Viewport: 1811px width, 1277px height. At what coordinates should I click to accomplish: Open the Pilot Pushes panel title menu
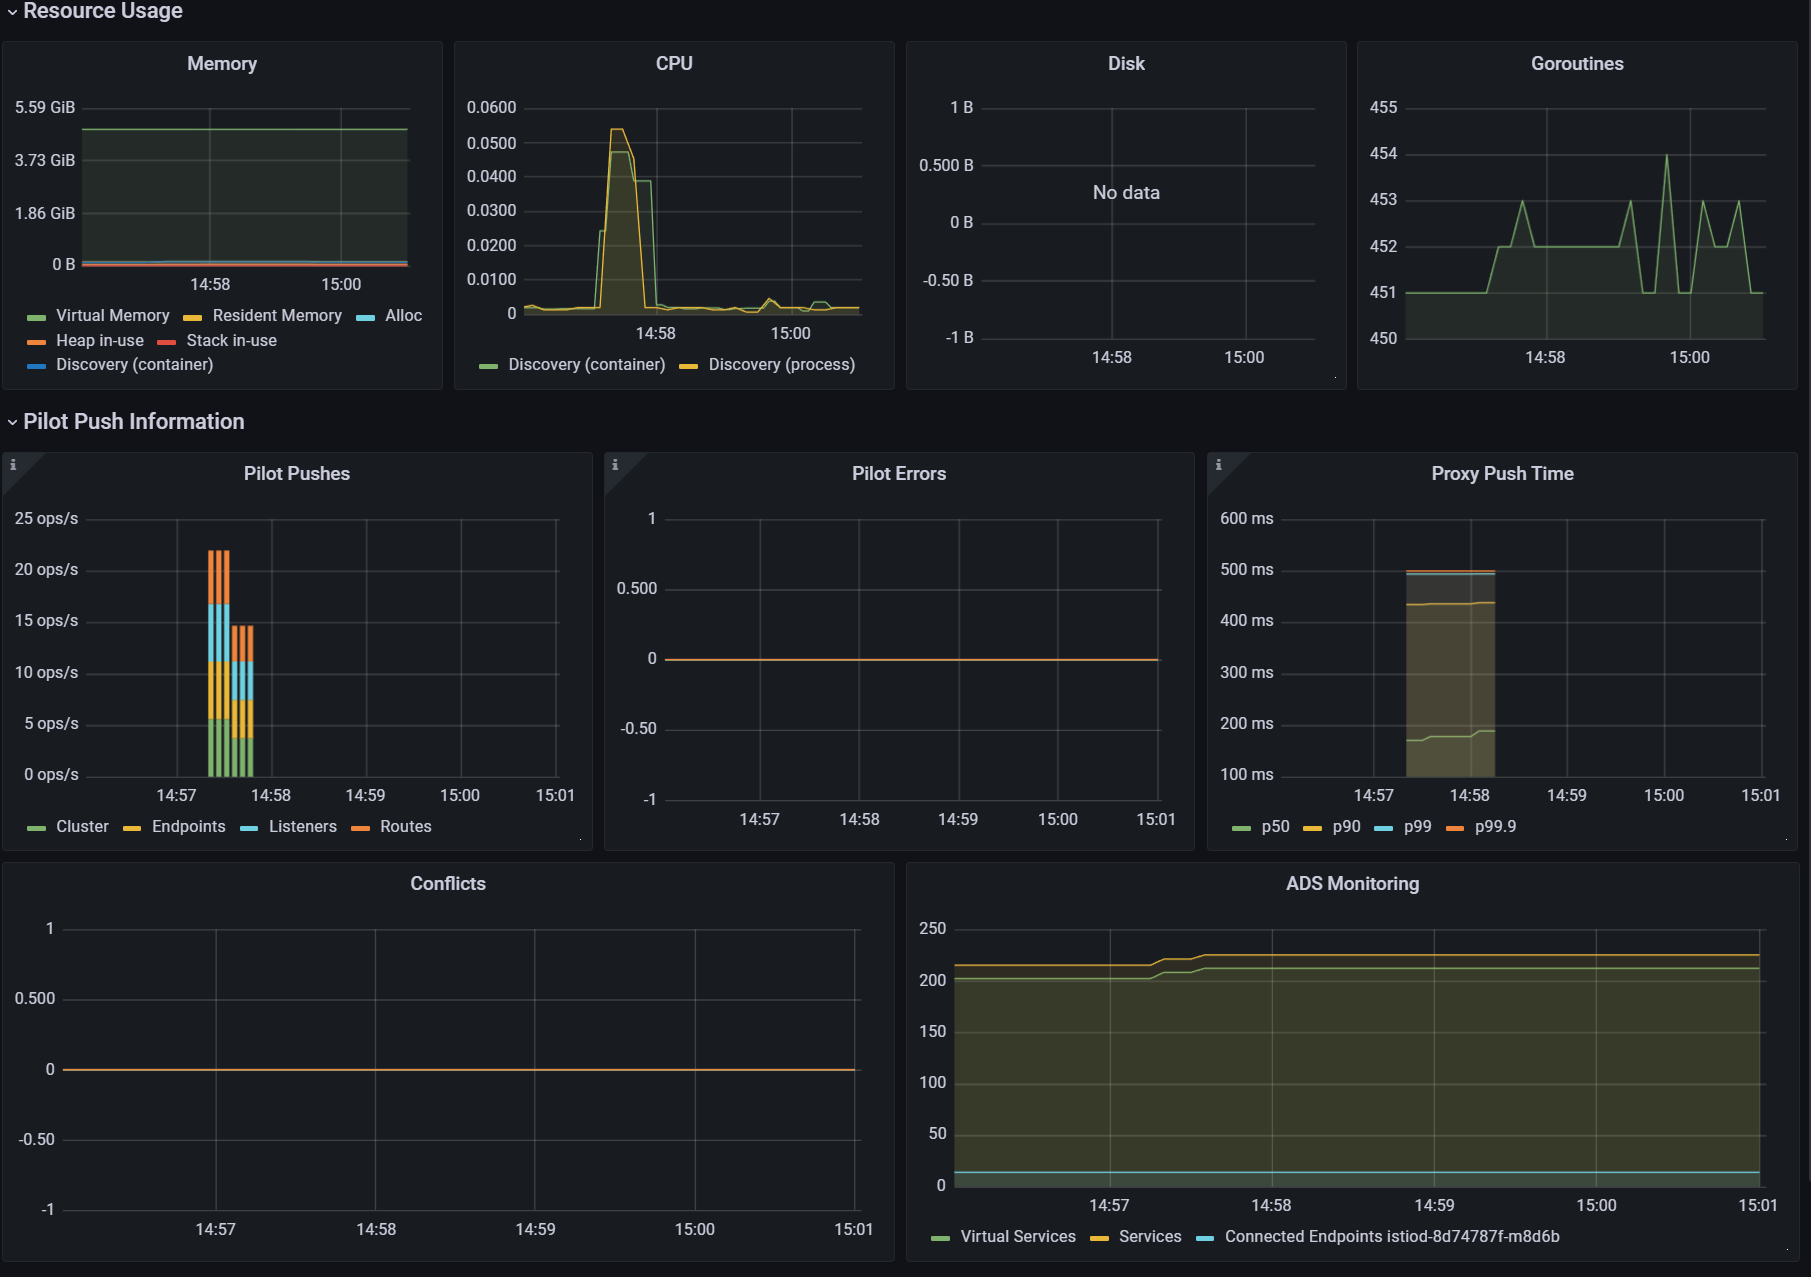297,474
